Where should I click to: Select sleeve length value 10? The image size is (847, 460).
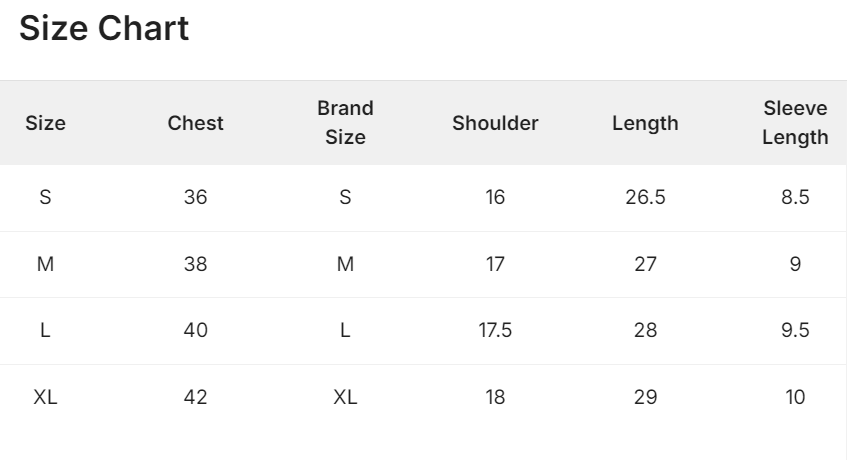click(795, 397)
